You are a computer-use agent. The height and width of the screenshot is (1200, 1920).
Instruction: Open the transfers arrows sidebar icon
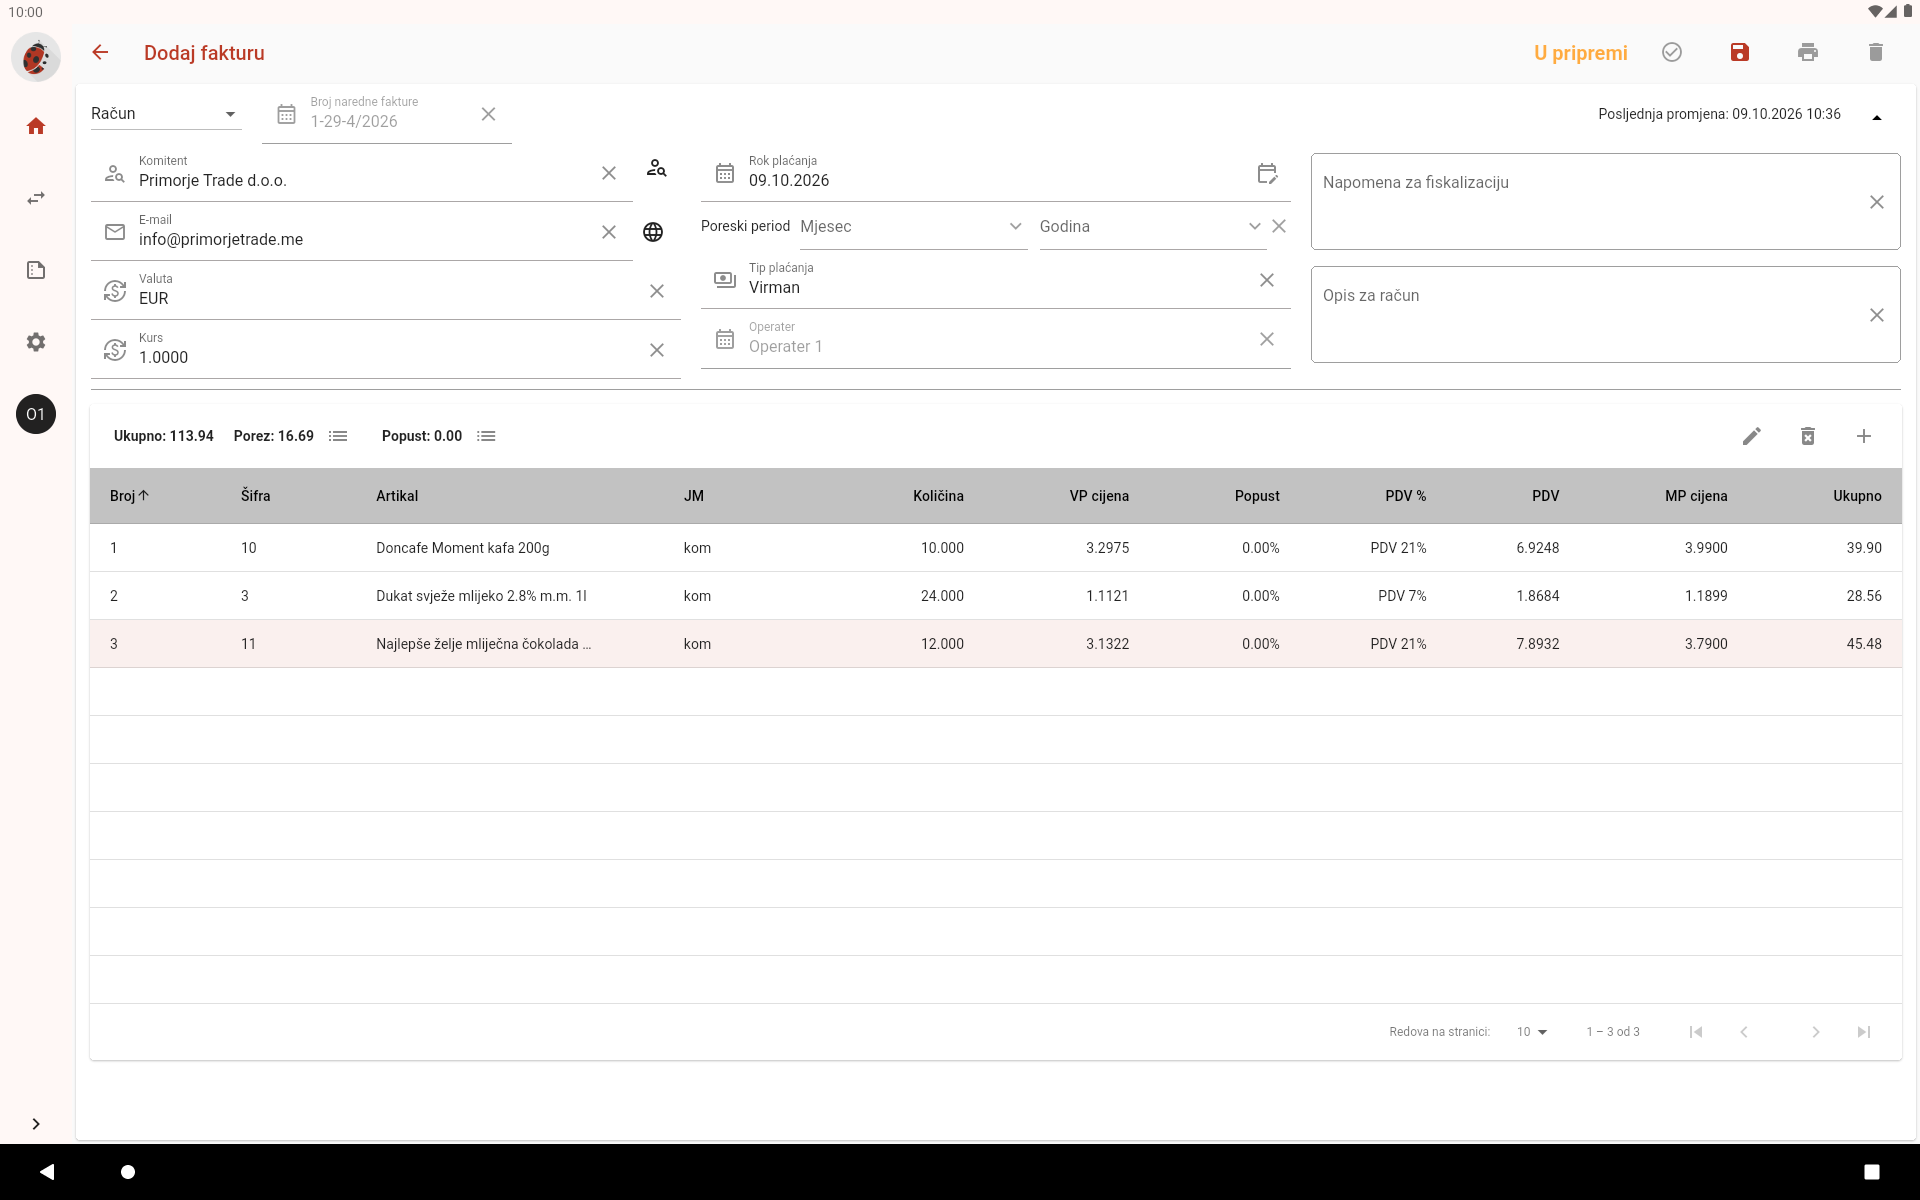[x=36, y=198]
